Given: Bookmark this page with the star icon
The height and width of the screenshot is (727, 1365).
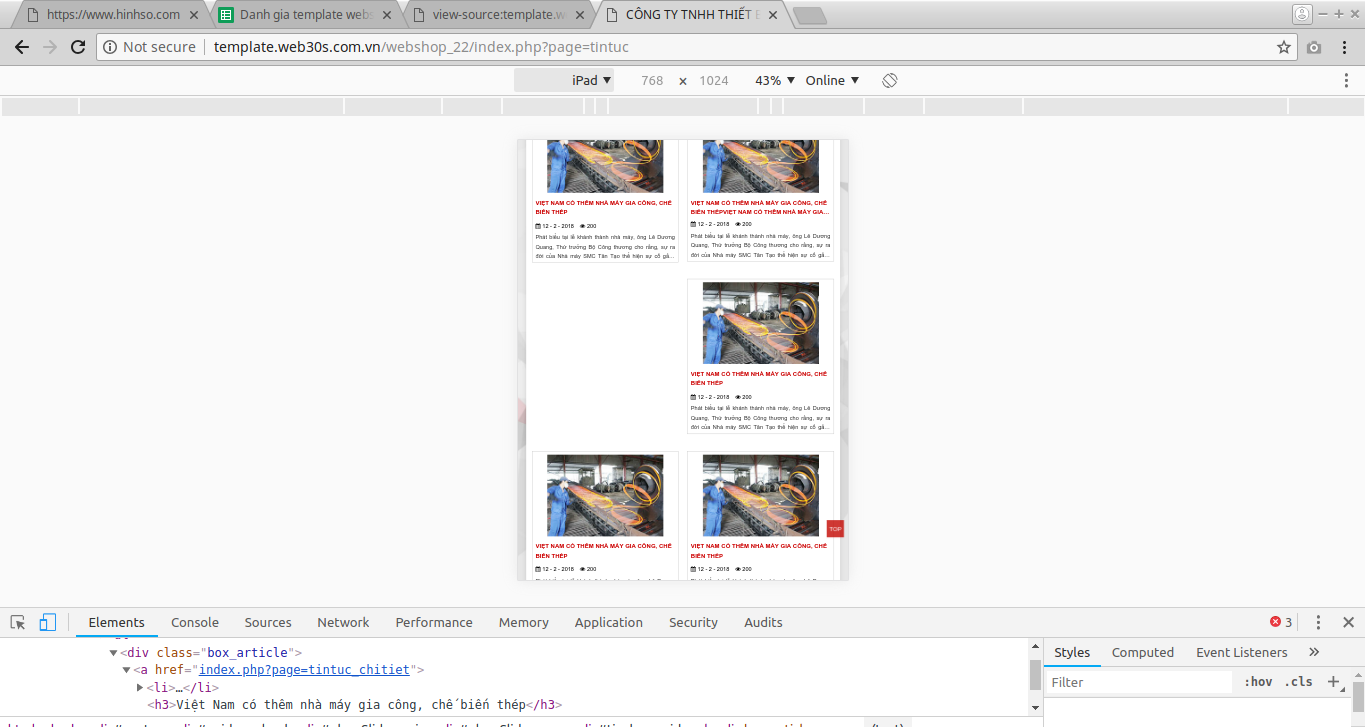Looking at the screenshot, I should [1284, 47].
